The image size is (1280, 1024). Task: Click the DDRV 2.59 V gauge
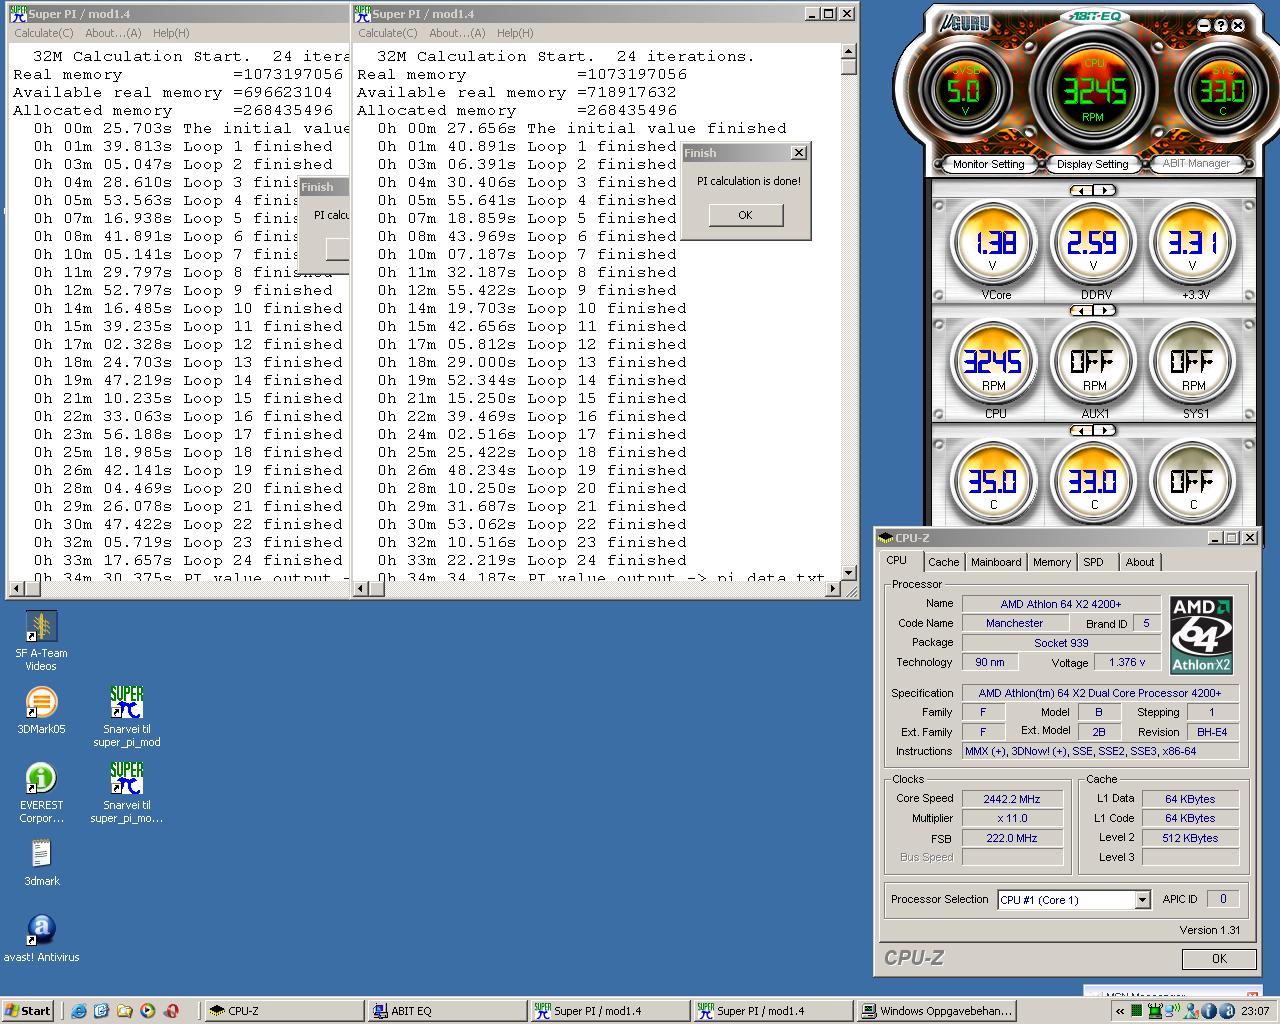tap(1093, 243)
